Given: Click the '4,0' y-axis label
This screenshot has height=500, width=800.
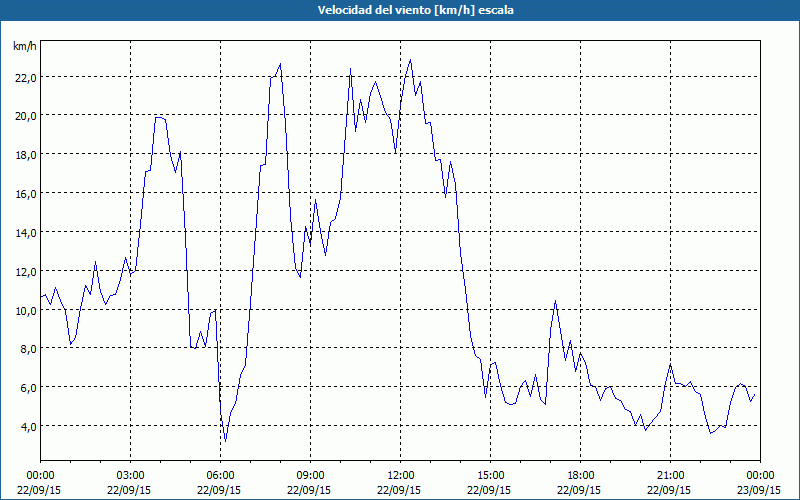Looking at the screenshot, I should pyautogui.click(x=29, y=427).
